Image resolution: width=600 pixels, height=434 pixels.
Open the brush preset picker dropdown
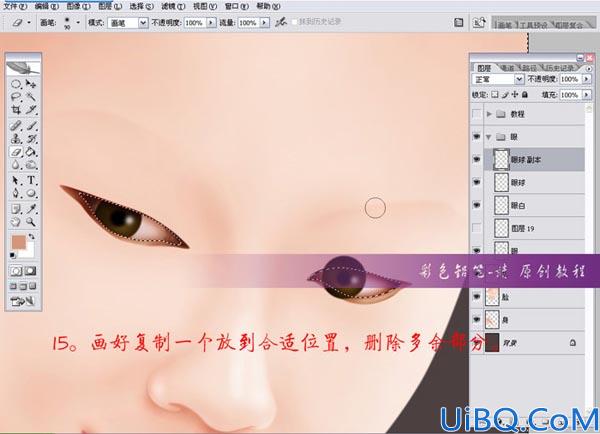(x=78, y=23)
